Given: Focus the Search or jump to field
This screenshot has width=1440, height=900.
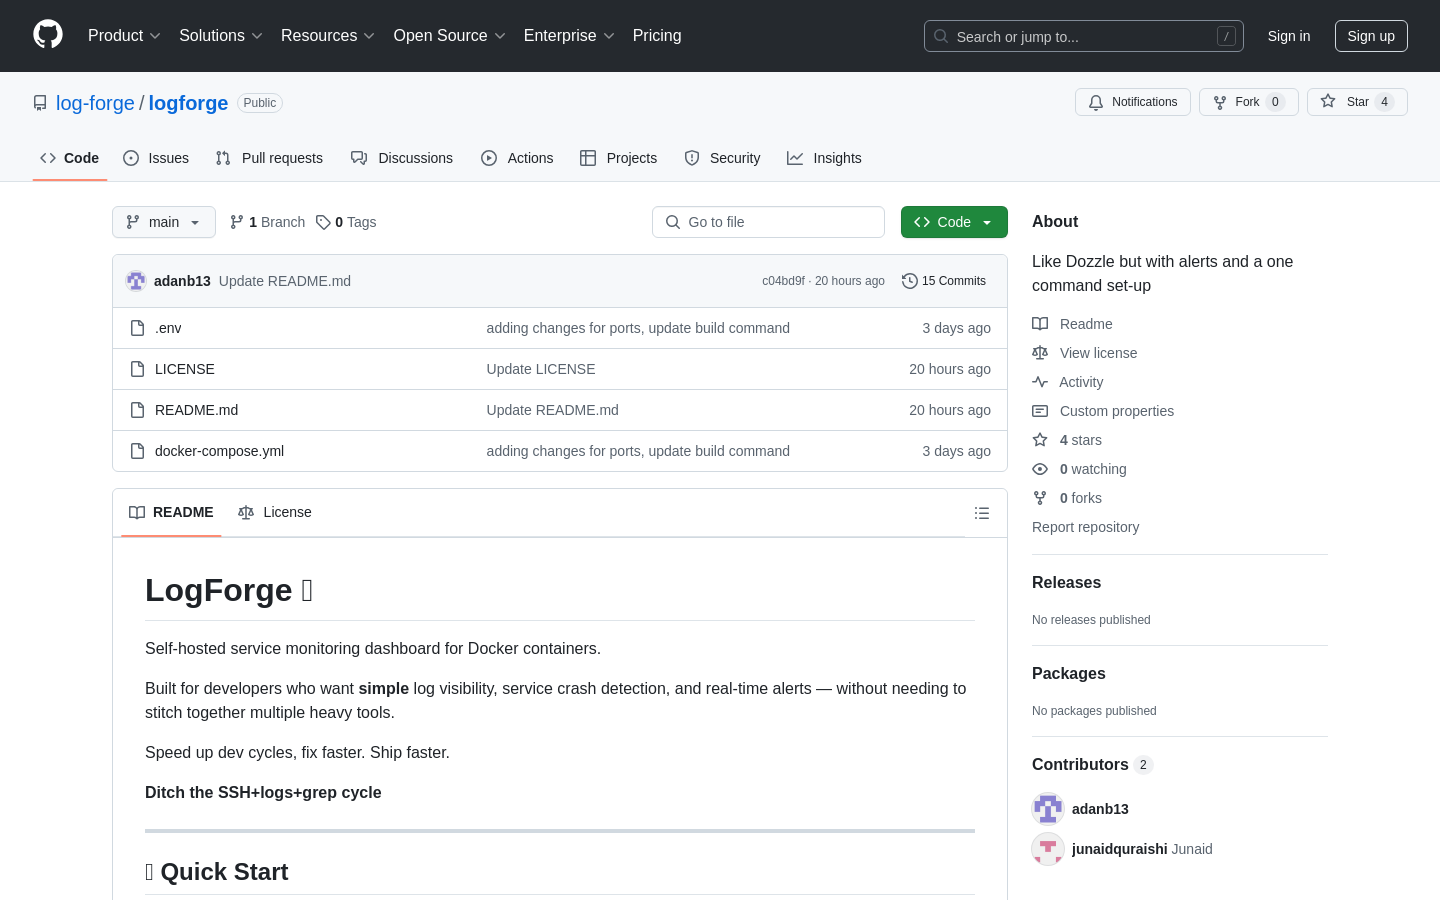Looking at the screenshot, I should (1084, 36).
